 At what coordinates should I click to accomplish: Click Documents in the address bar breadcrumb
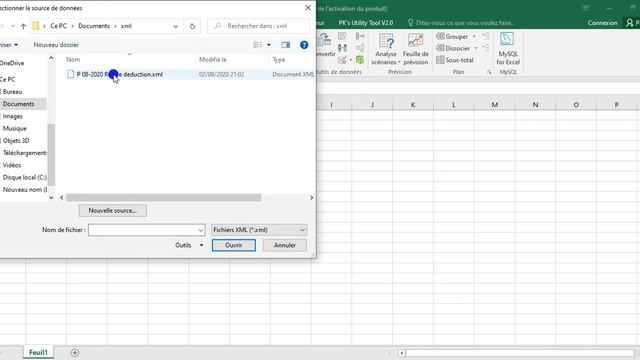click(x=94, y=26)
